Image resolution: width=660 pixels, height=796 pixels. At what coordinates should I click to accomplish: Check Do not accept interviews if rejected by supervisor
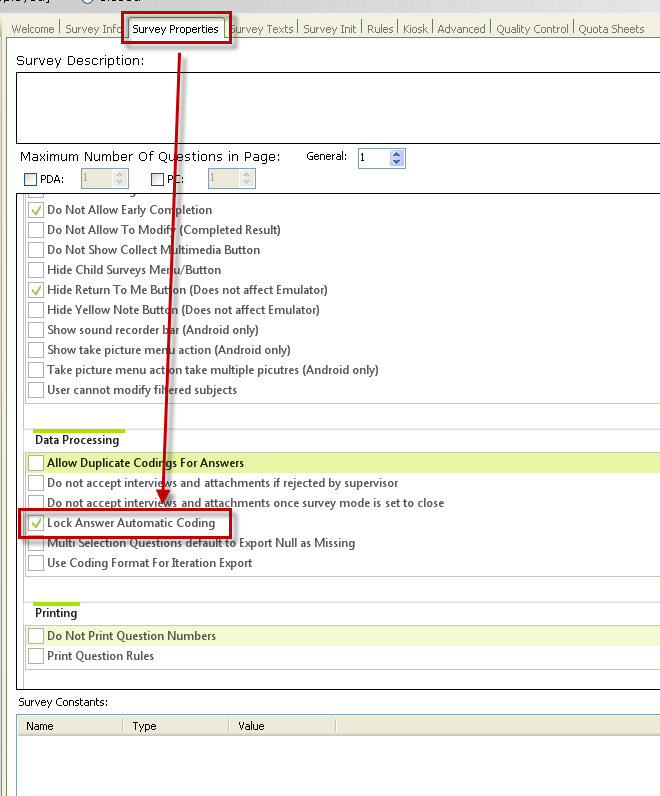(x=36, y=483)
